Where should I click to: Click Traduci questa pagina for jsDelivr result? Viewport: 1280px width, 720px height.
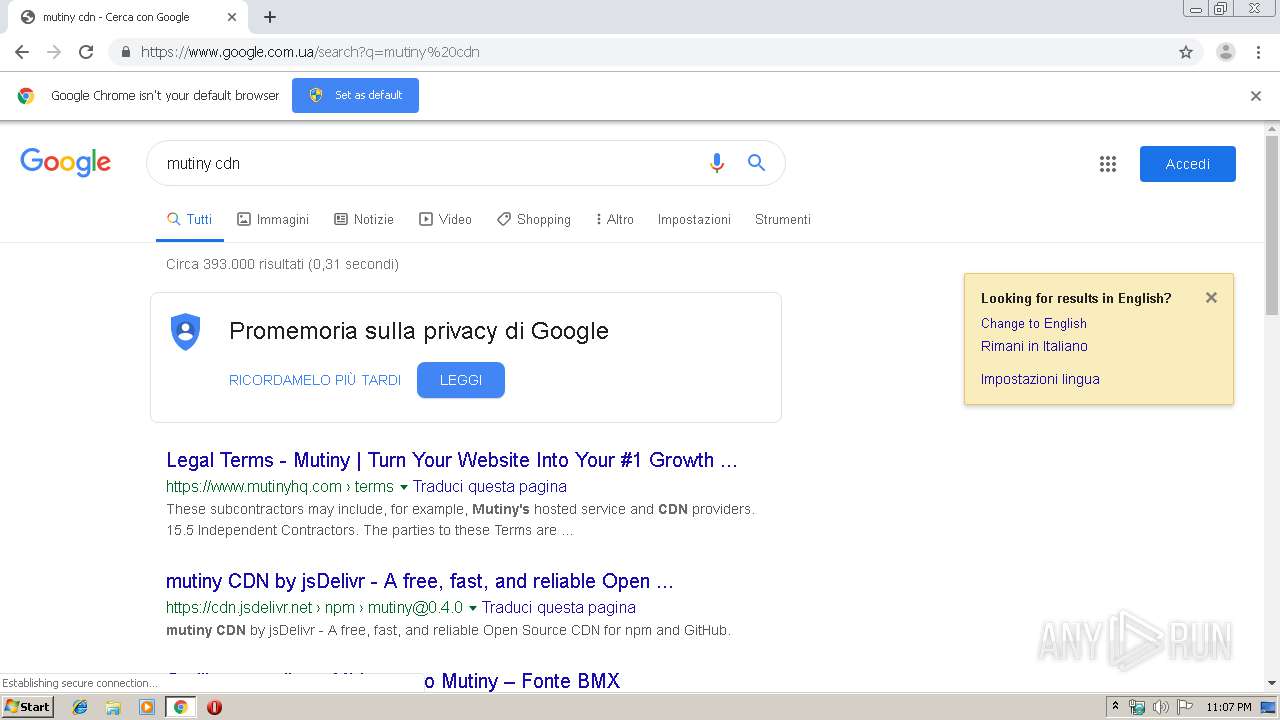click(x=559, y=607)
